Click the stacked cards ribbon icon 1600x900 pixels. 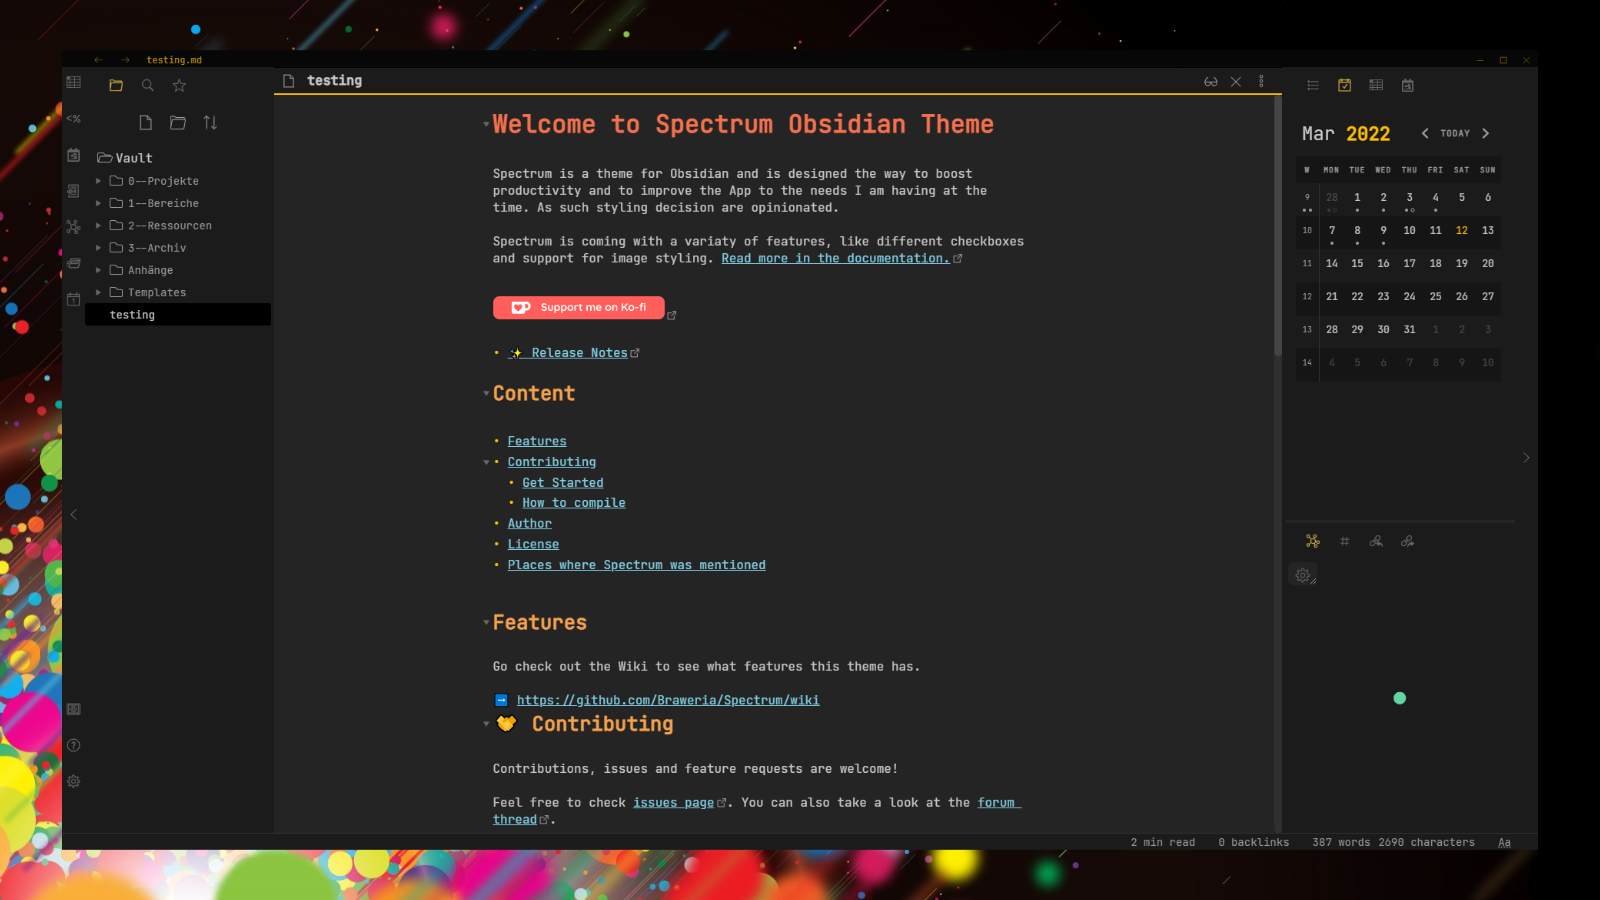pyautogui.click(x=74, y=263)
